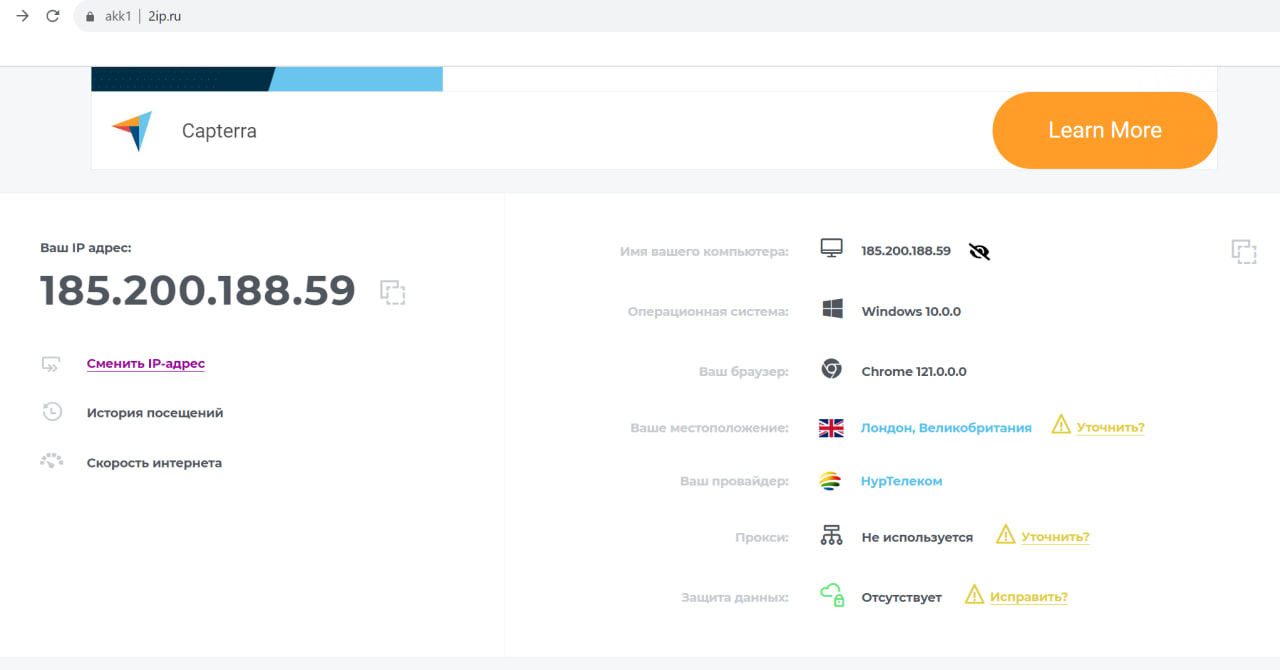Click the 'Ваш IP адрес:' label

(85, 247)
